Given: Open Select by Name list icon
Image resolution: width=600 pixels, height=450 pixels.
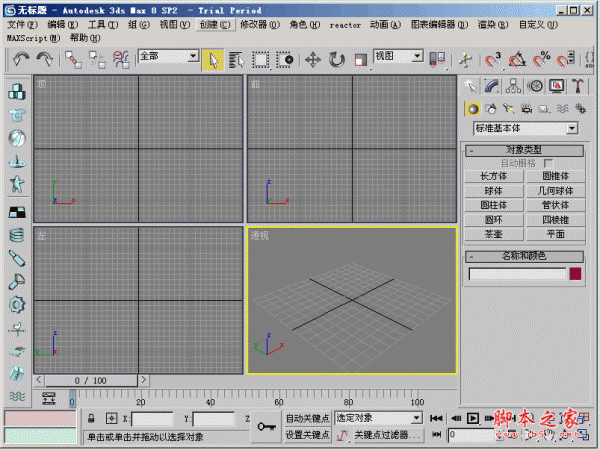Looking at the screenshot, I should [236, 60].
